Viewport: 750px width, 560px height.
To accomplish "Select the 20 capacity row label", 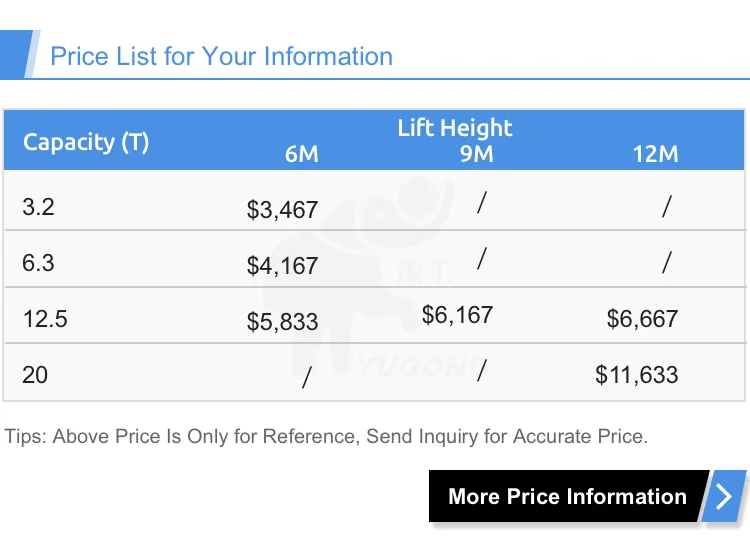I will pyautogui.click(x=35, y=375).
